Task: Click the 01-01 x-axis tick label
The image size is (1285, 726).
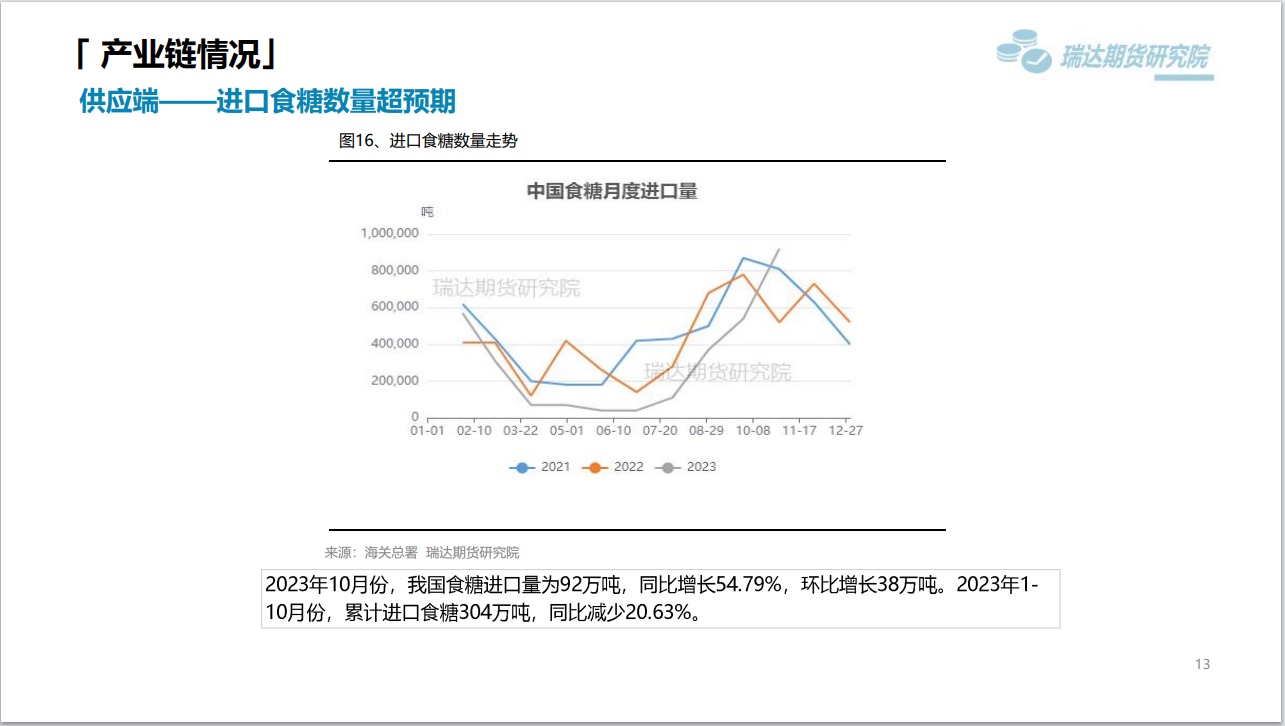Action: pos(427,430)
